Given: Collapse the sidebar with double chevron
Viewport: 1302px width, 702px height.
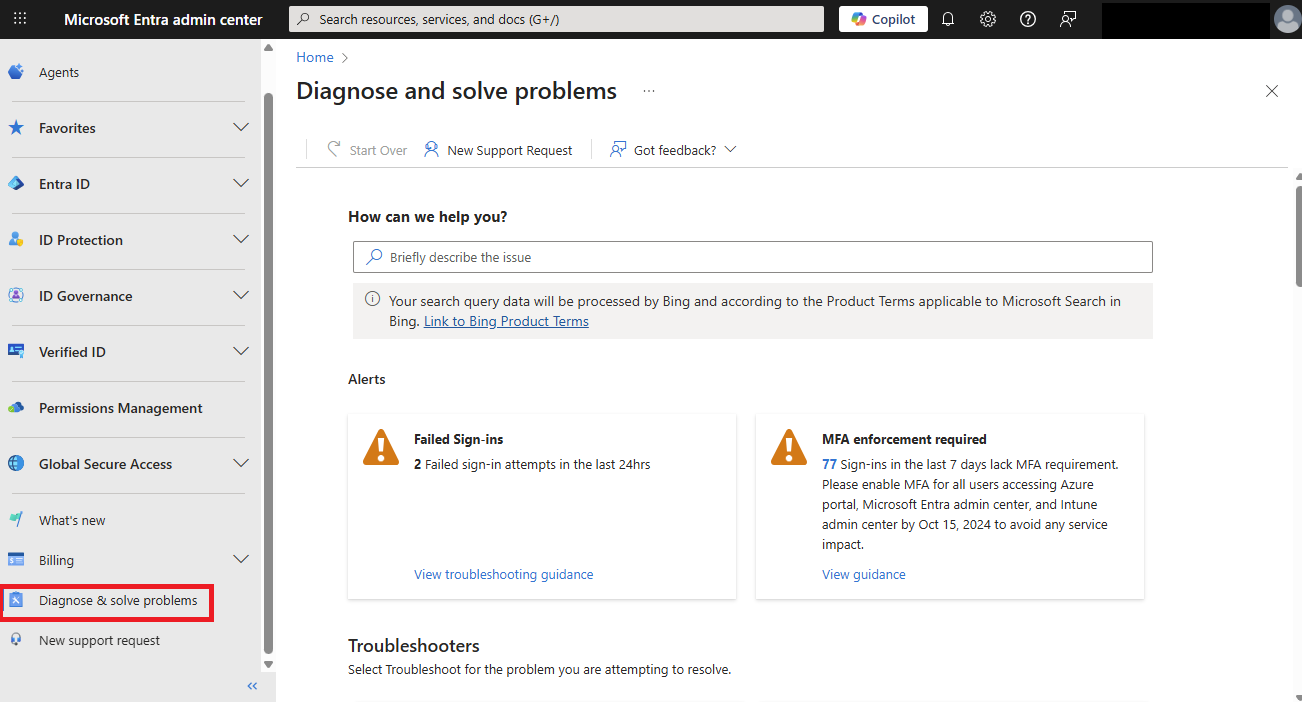Looking at the screenshot, I should click(x=252, y=685).
